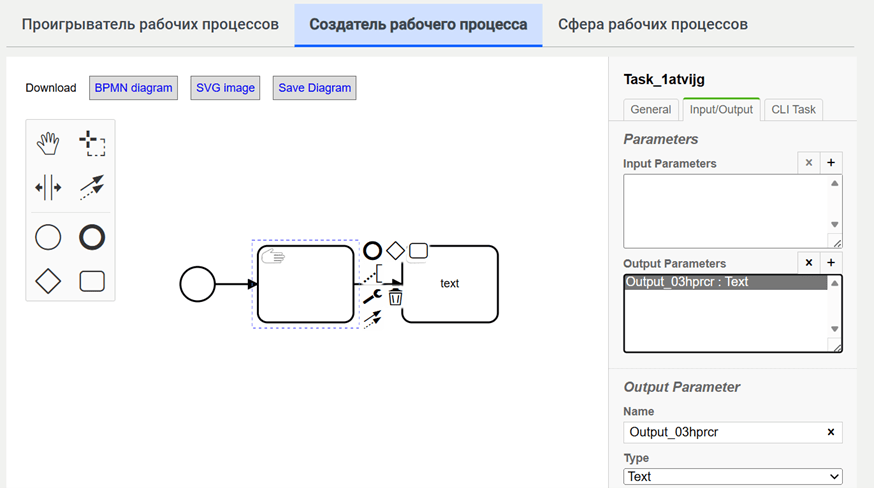This screenshot has height=488, width=874.
Task: Open Создатель рабочего процесса tab
Action: pyautogui.click(x=418, y=25)
